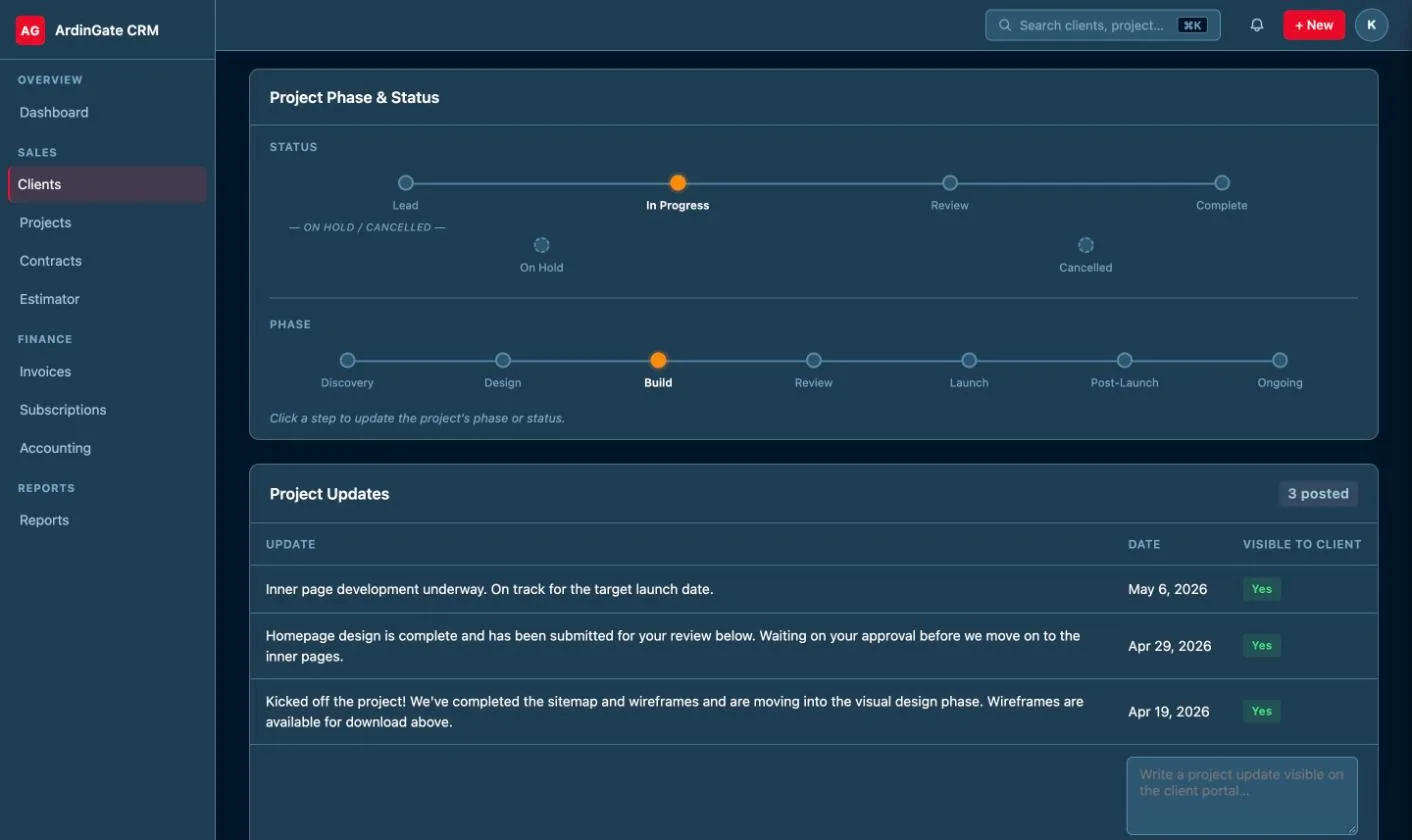Open Subscriptions in the sidebar
This screenshot has width=1412, height=840.
point(108,409)
